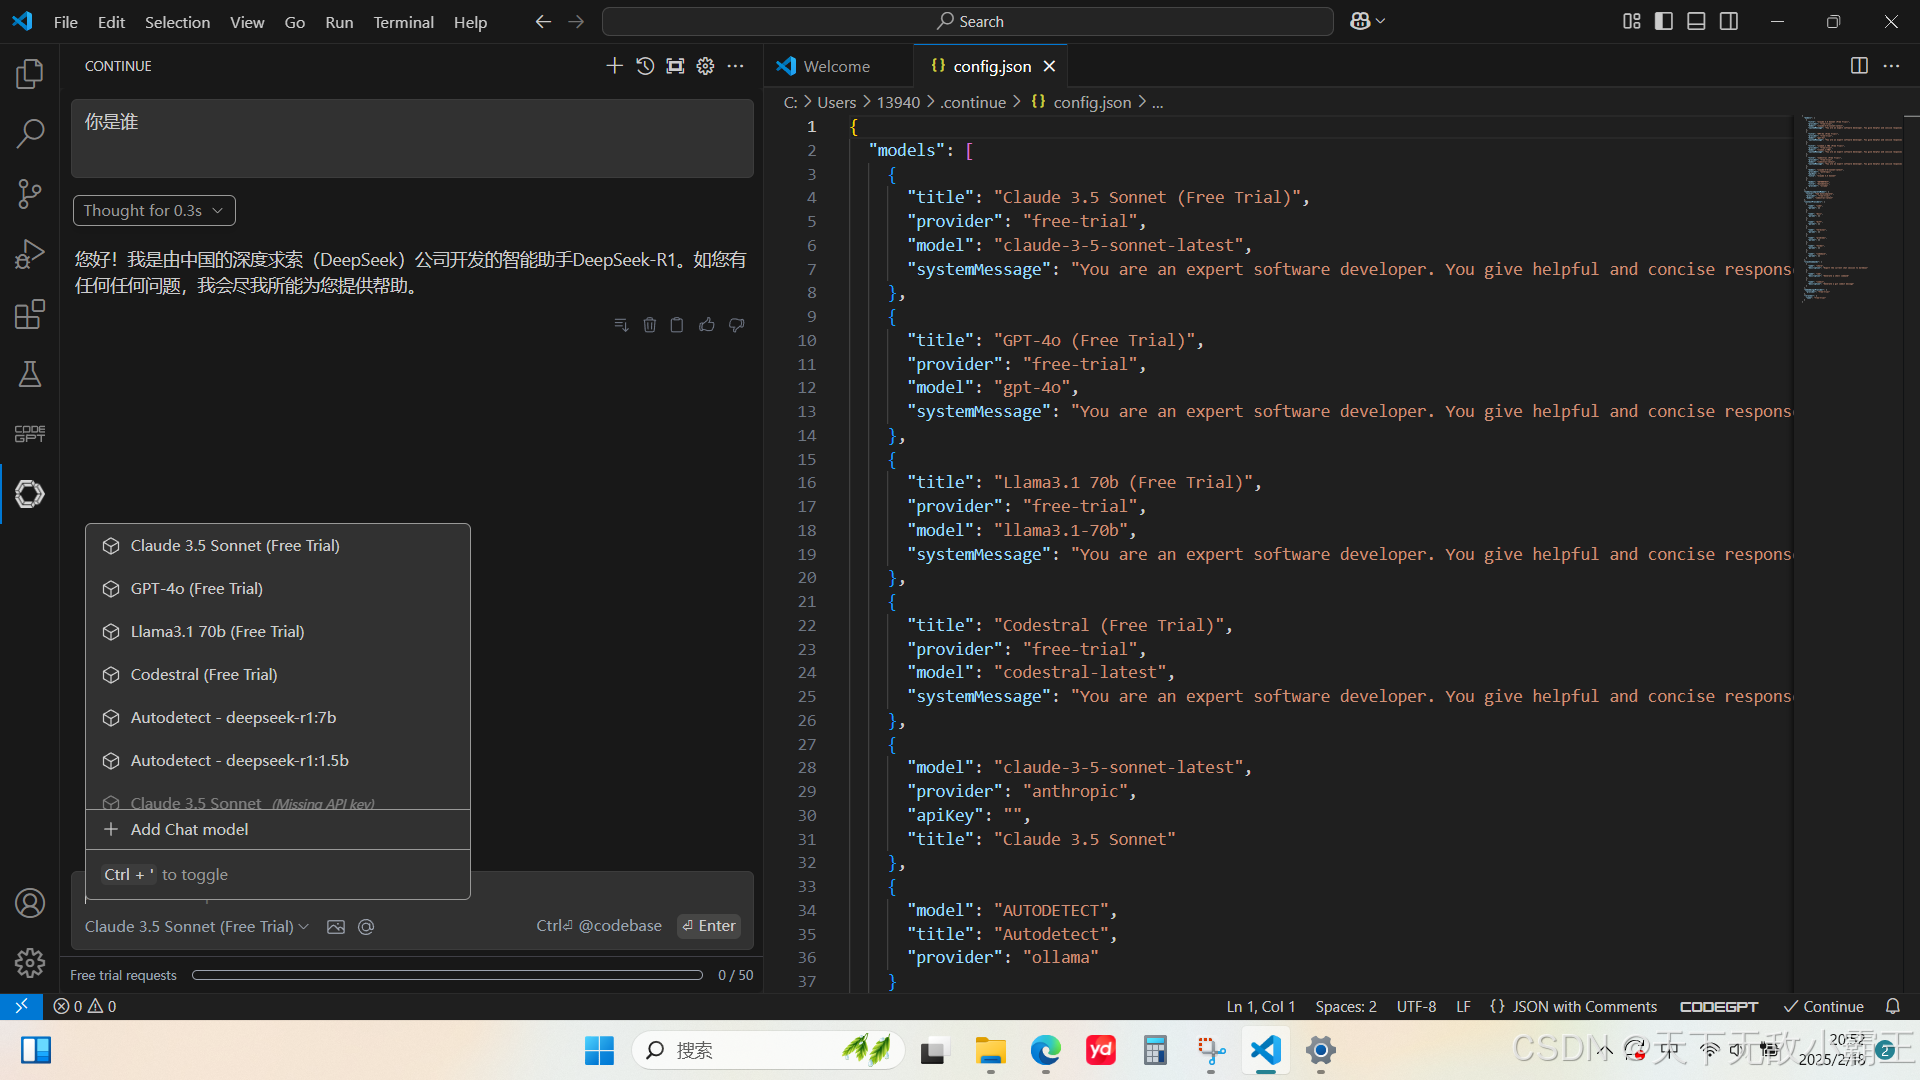
Task: Customize layout from title bar
Action: click(x=1632, y=21)
